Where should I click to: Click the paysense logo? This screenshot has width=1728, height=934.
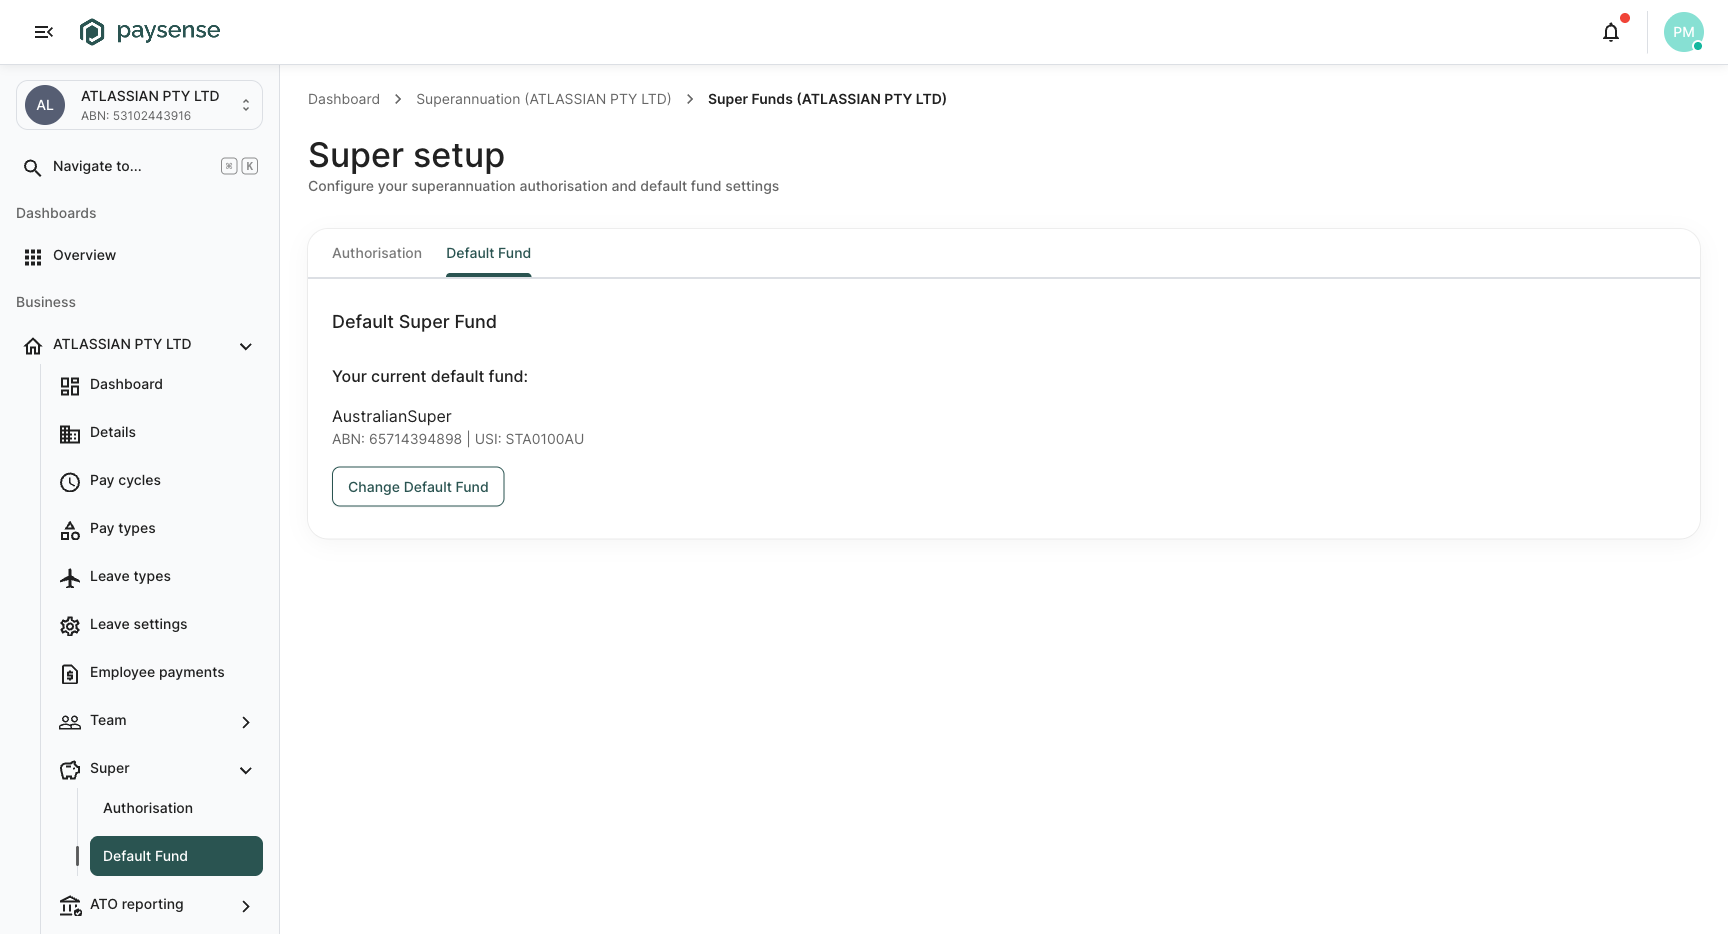point(150,32)
